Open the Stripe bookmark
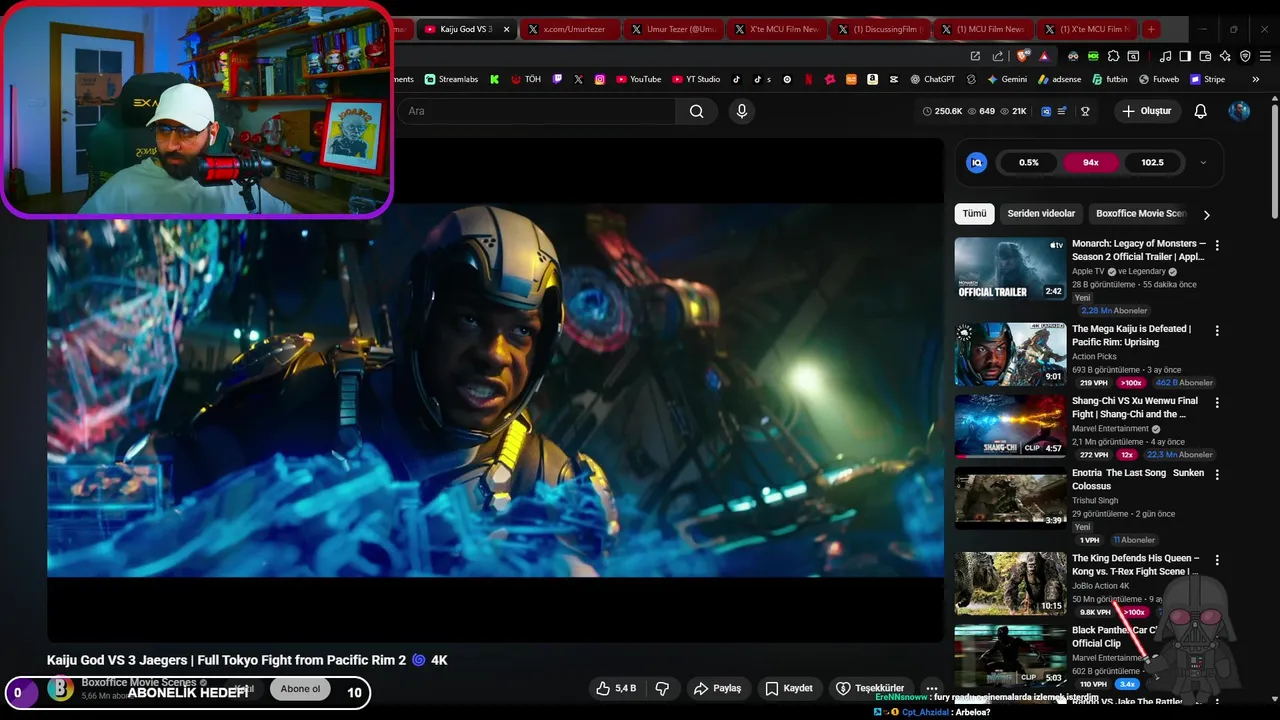Viewport: 1280px width, 720px height. [x=1207, y=79]
